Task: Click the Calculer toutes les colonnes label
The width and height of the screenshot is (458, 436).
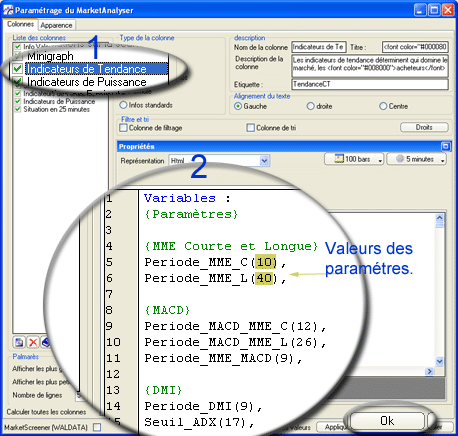Action: pyautogui.click(x=46, y=412)
